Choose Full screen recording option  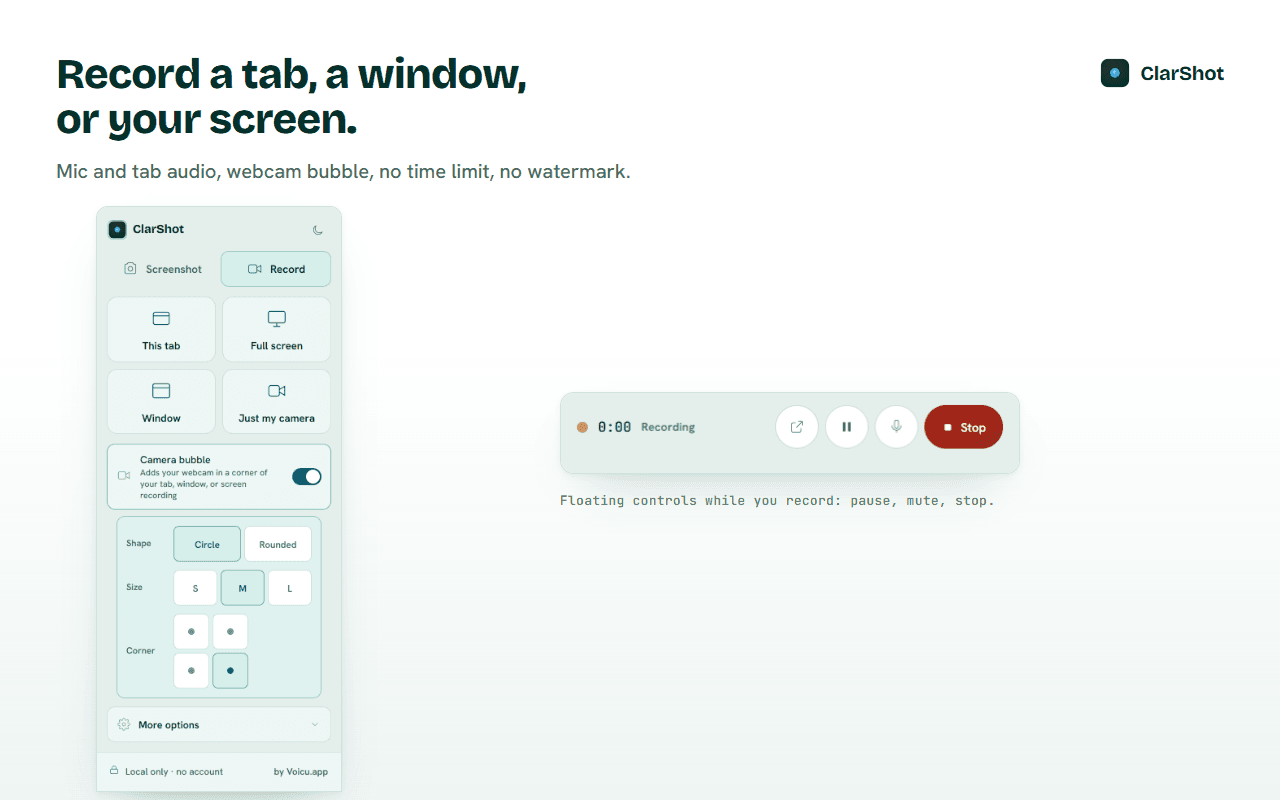pos(277,329)
